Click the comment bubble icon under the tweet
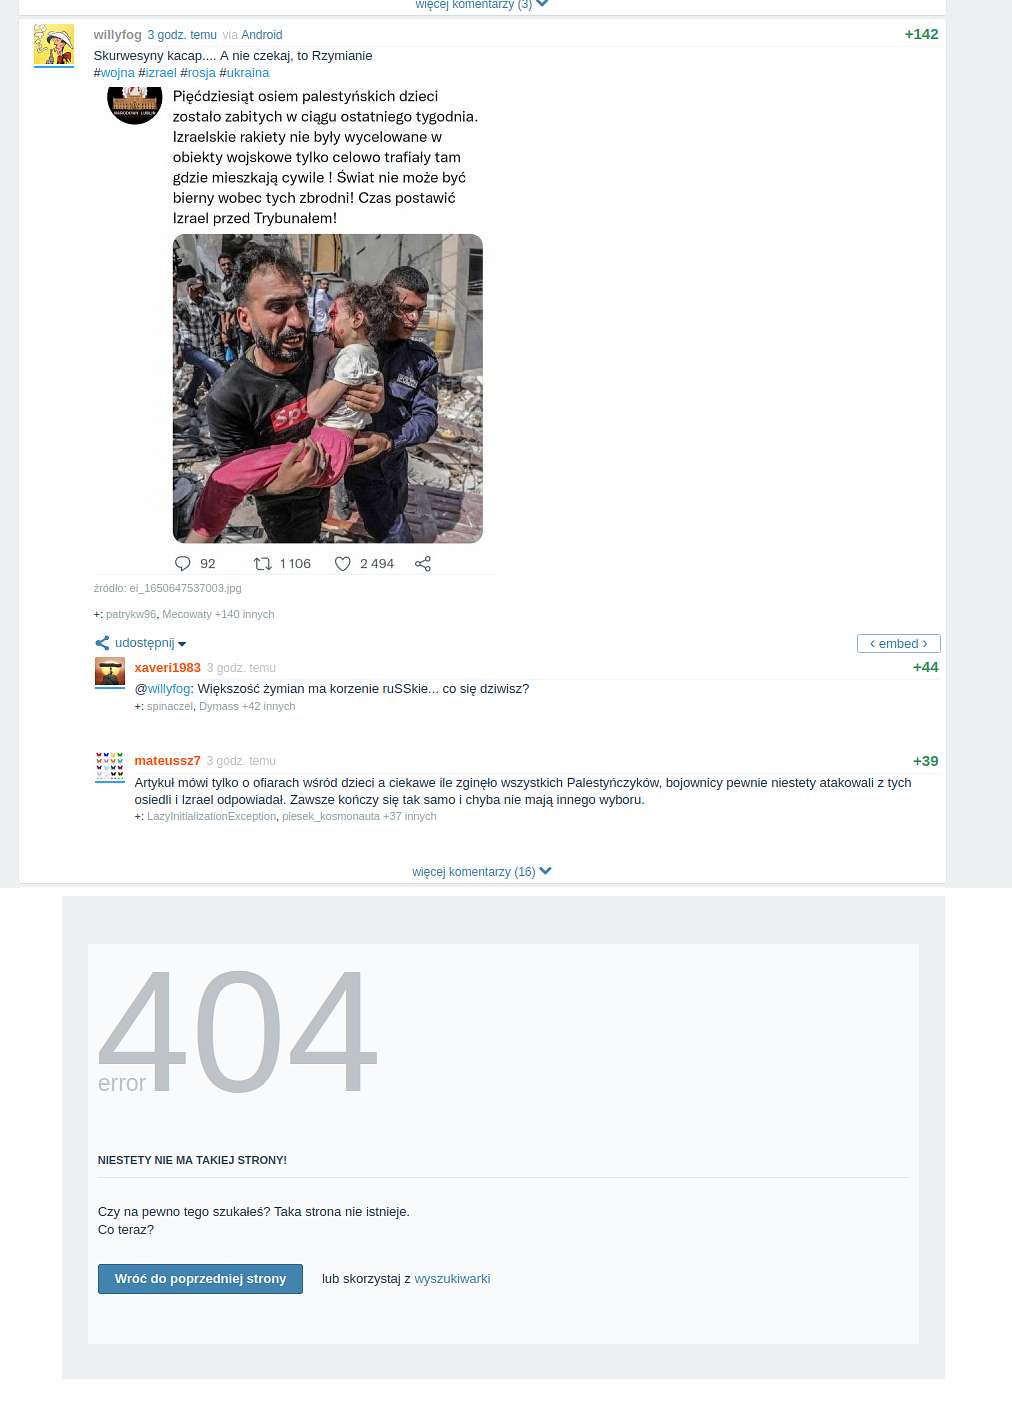 pos(182,564)
